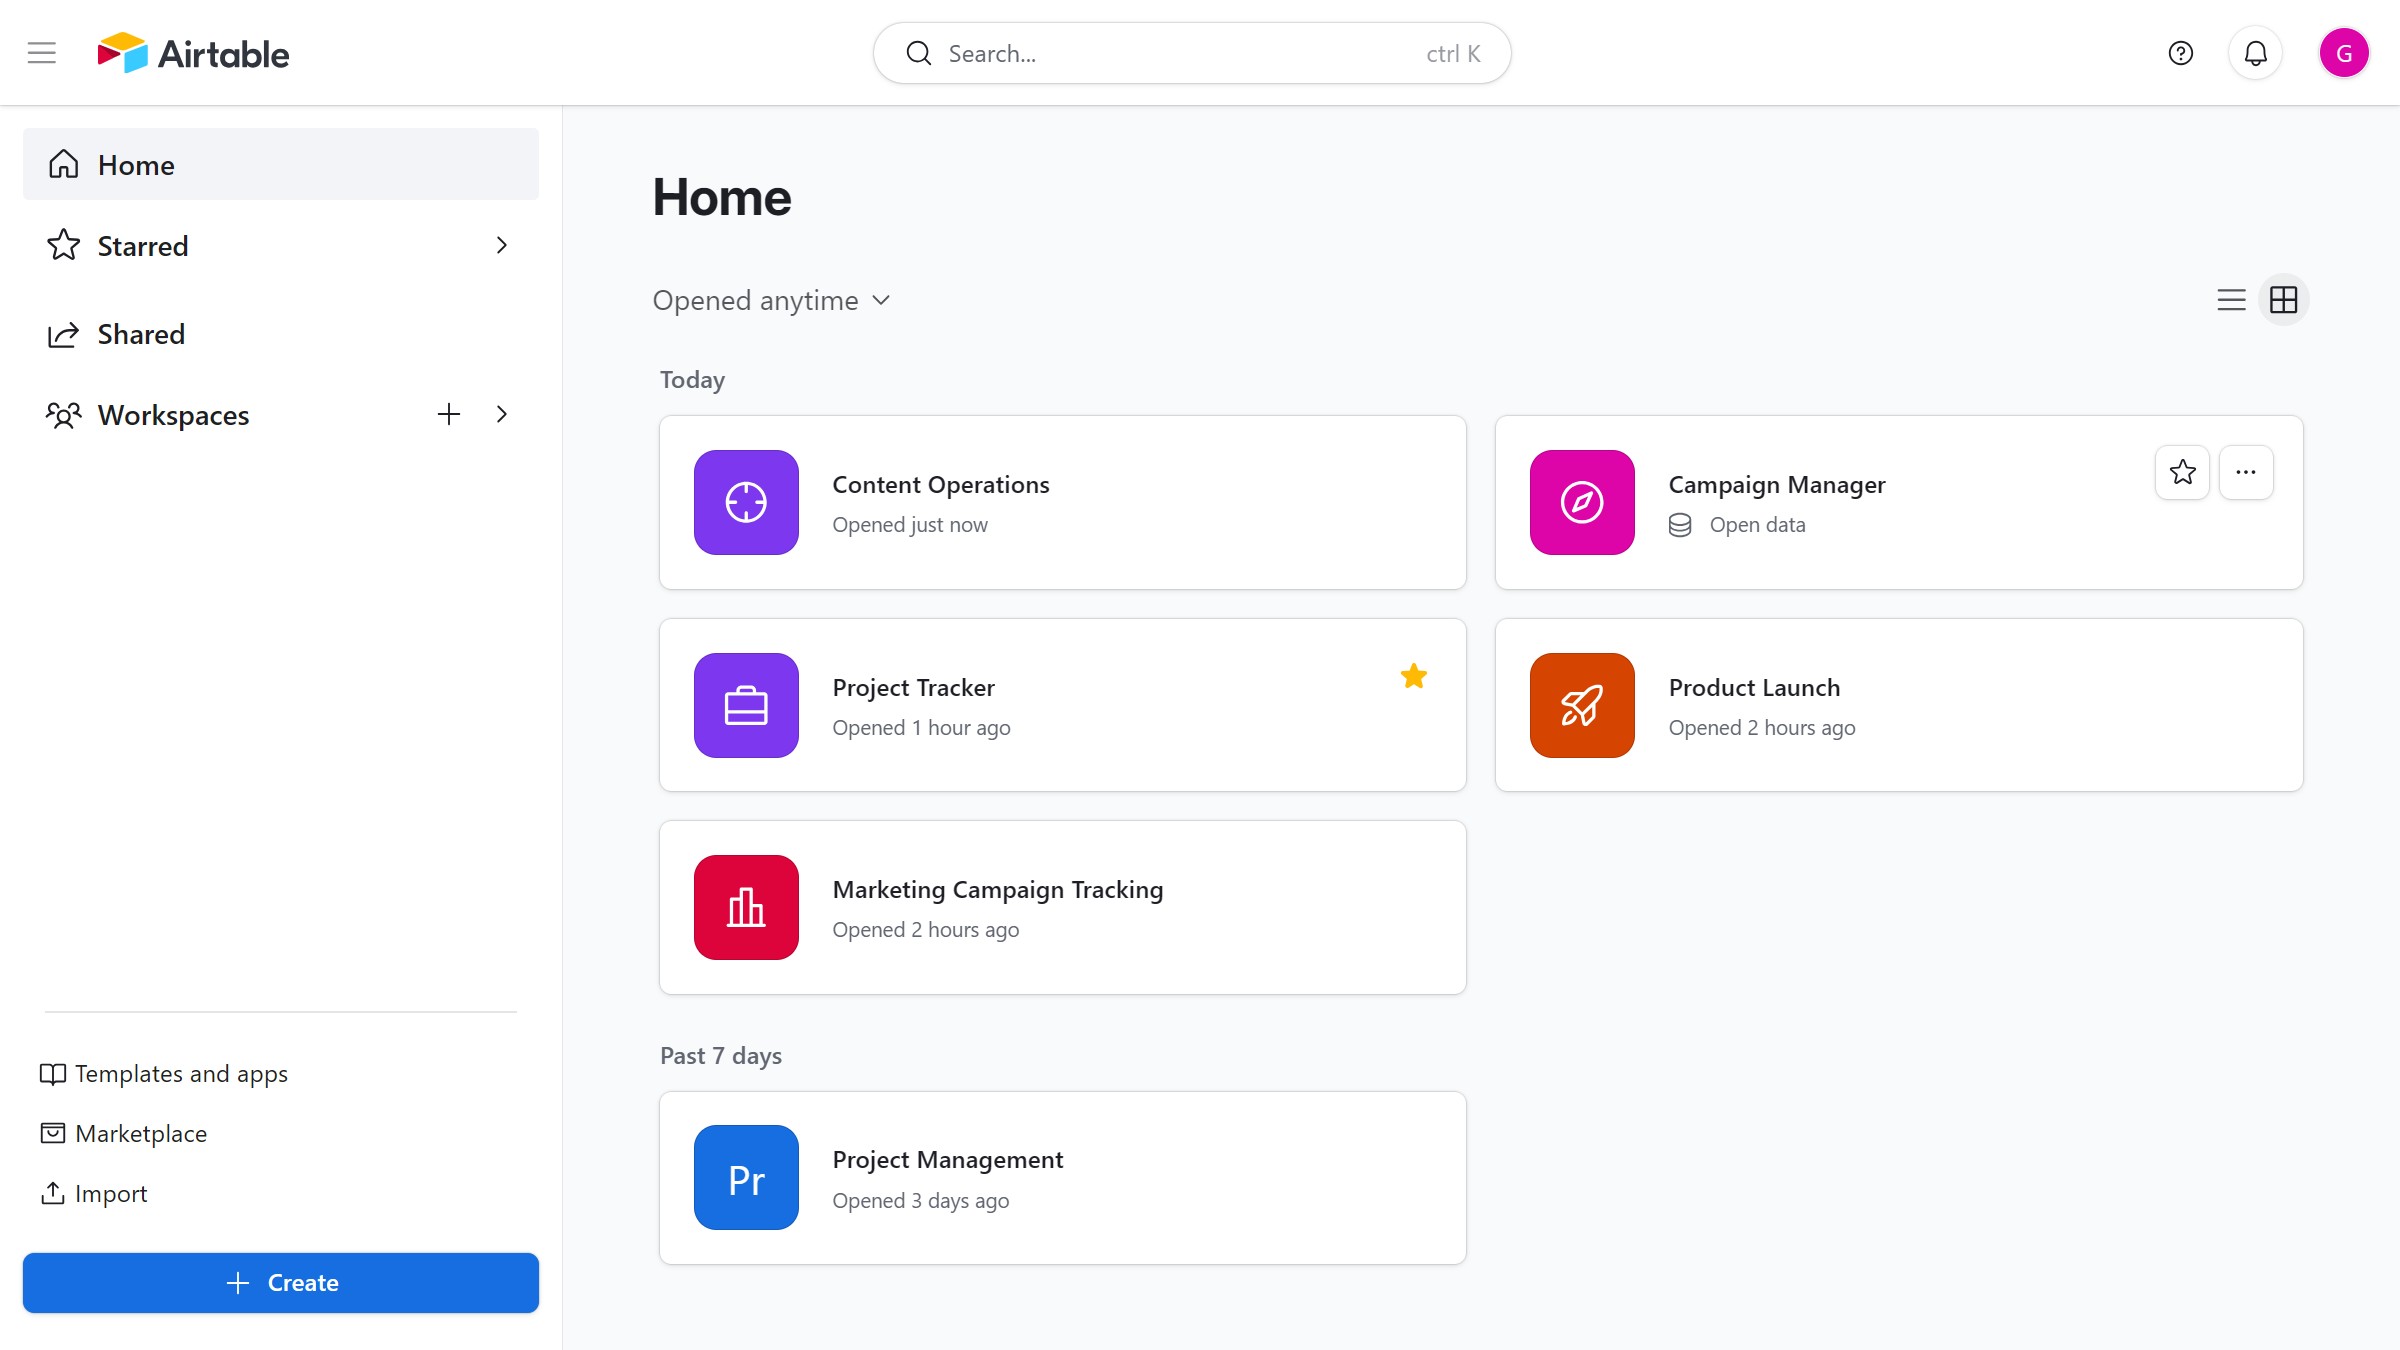
Task: Open the Opened anytime filter dropdown
Action: pyautogui.click(x=771, y=300)
